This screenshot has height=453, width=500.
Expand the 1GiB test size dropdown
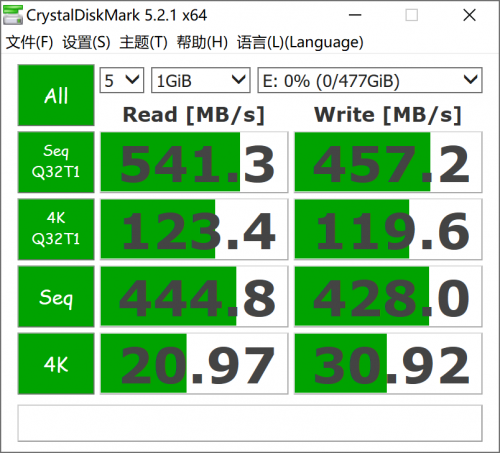click(201, 80)
